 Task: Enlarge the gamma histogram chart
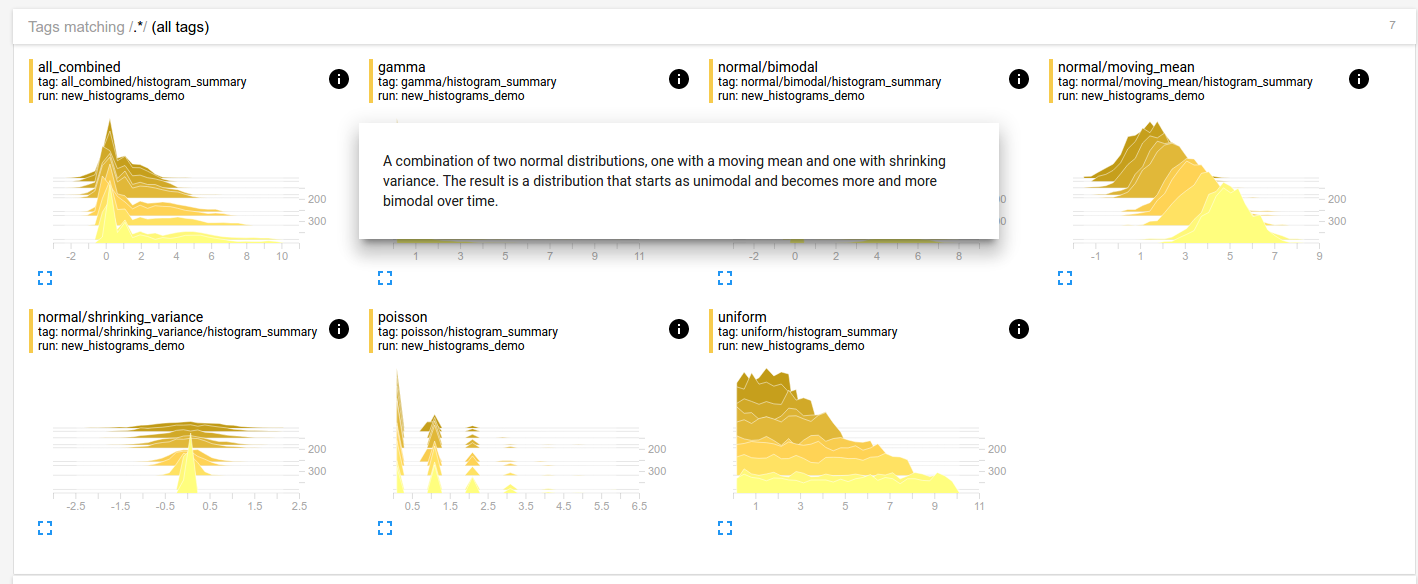click(385, 278)
